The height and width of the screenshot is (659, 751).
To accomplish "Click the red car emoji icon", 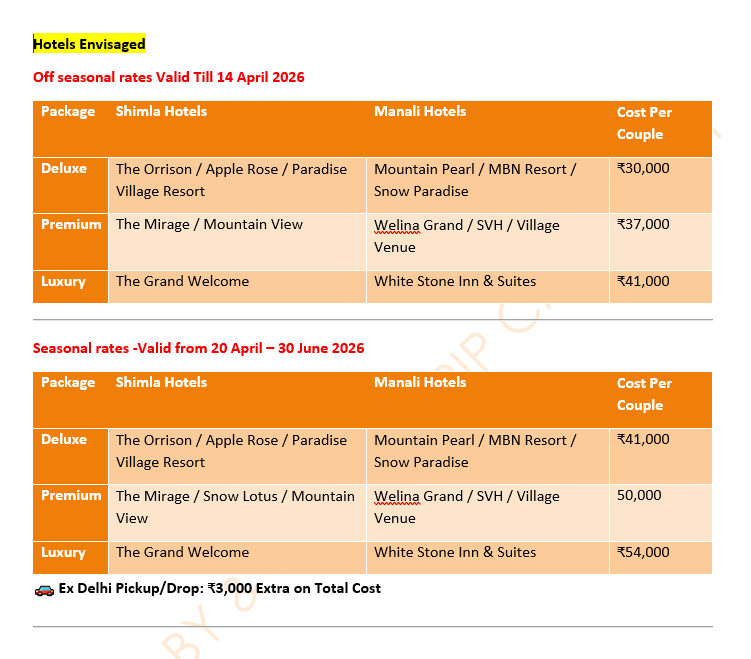I will pyautogui.click(x=43, y=589).
